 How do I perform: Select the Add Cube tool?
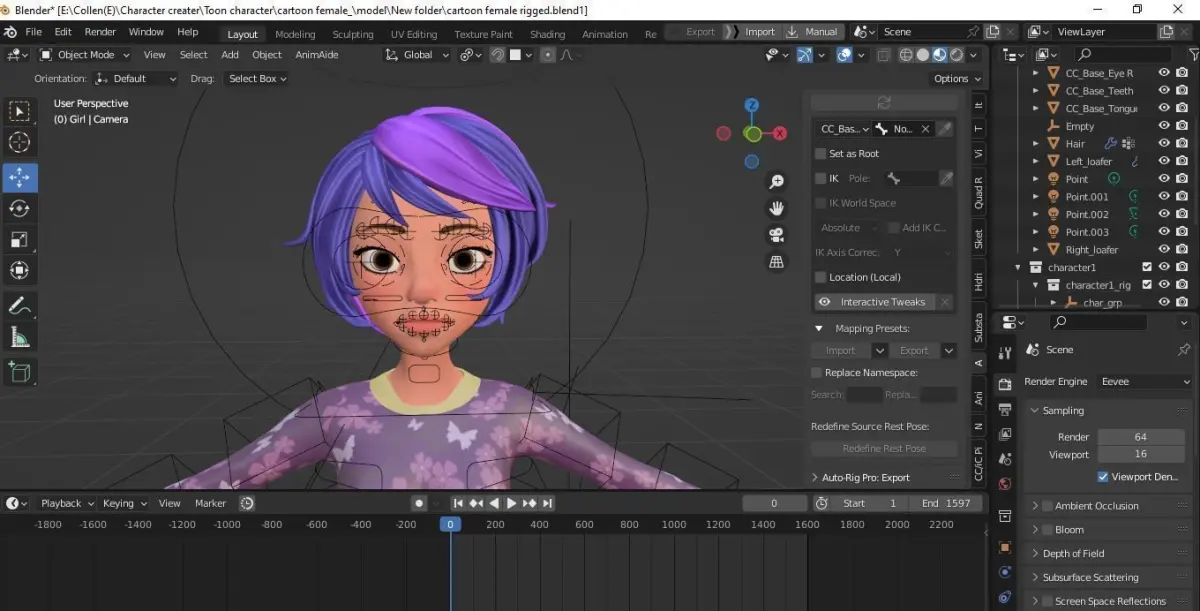click(x=20, y=373)
